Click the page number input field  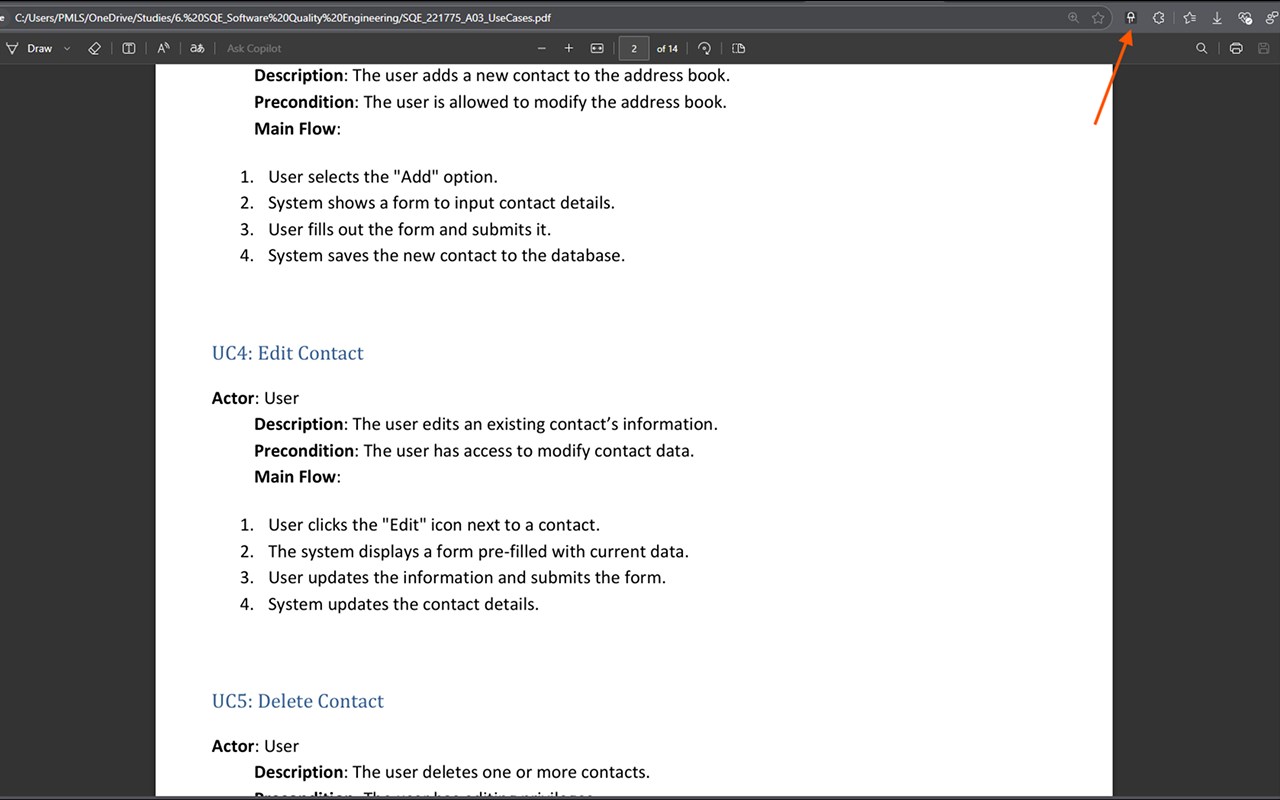coord(634,48)
